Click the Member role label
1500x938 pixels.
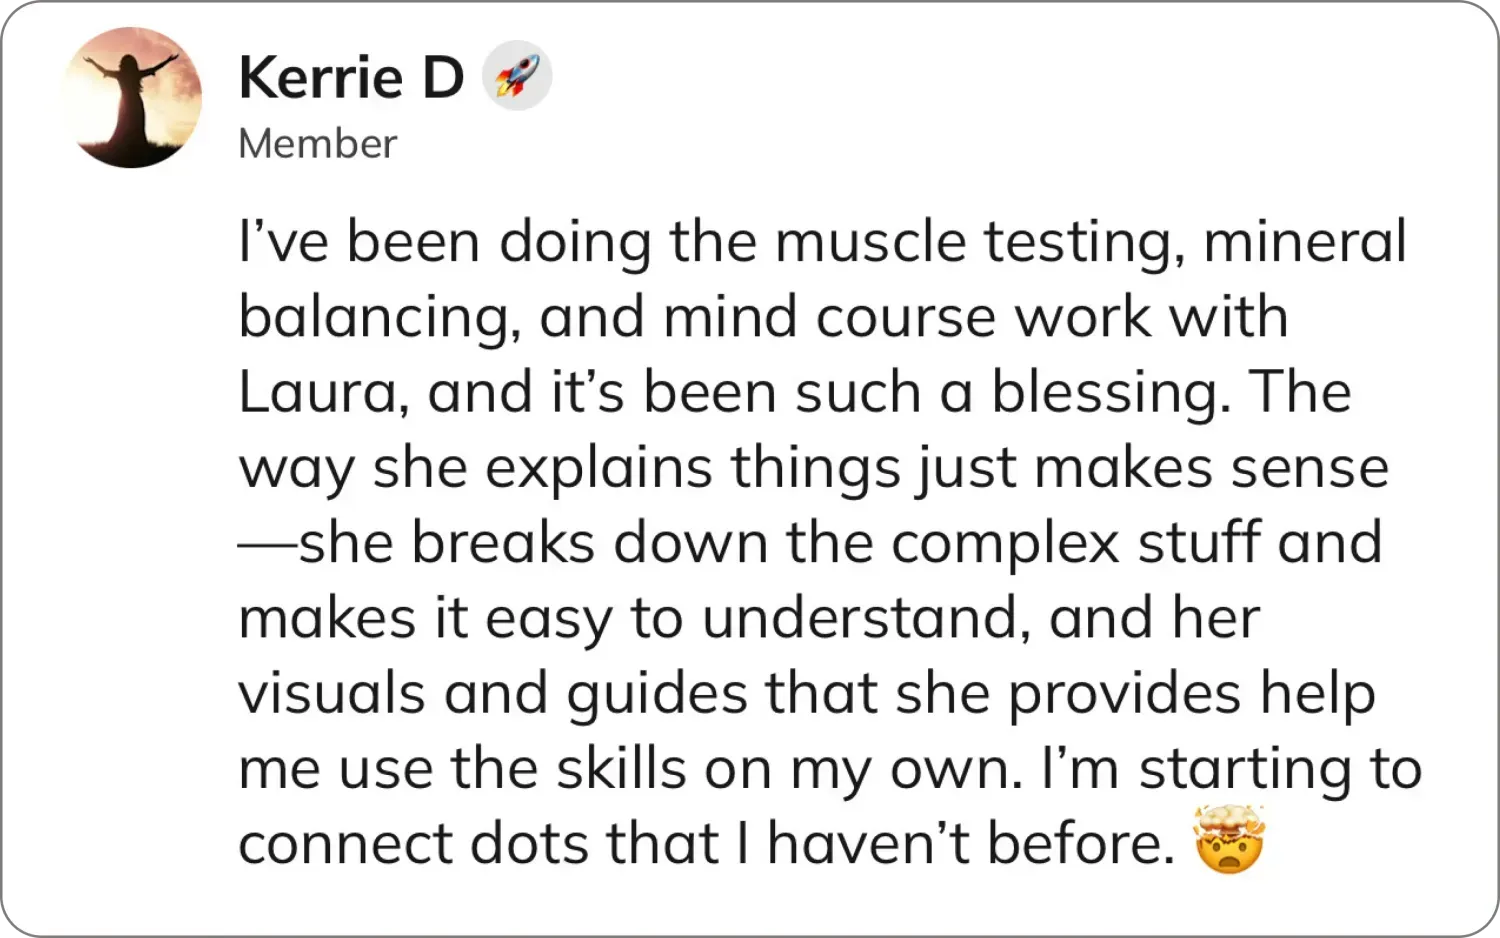(x=318, y=144)
